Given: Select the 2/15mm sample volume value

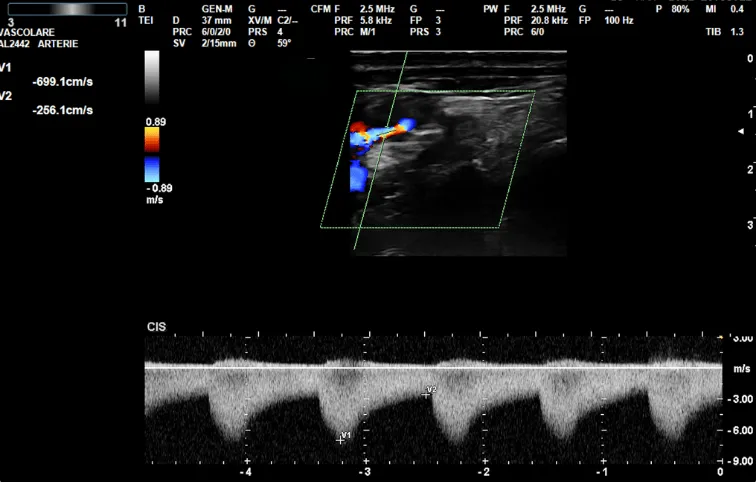Looking at the screenshot, I should coord(219,43).
